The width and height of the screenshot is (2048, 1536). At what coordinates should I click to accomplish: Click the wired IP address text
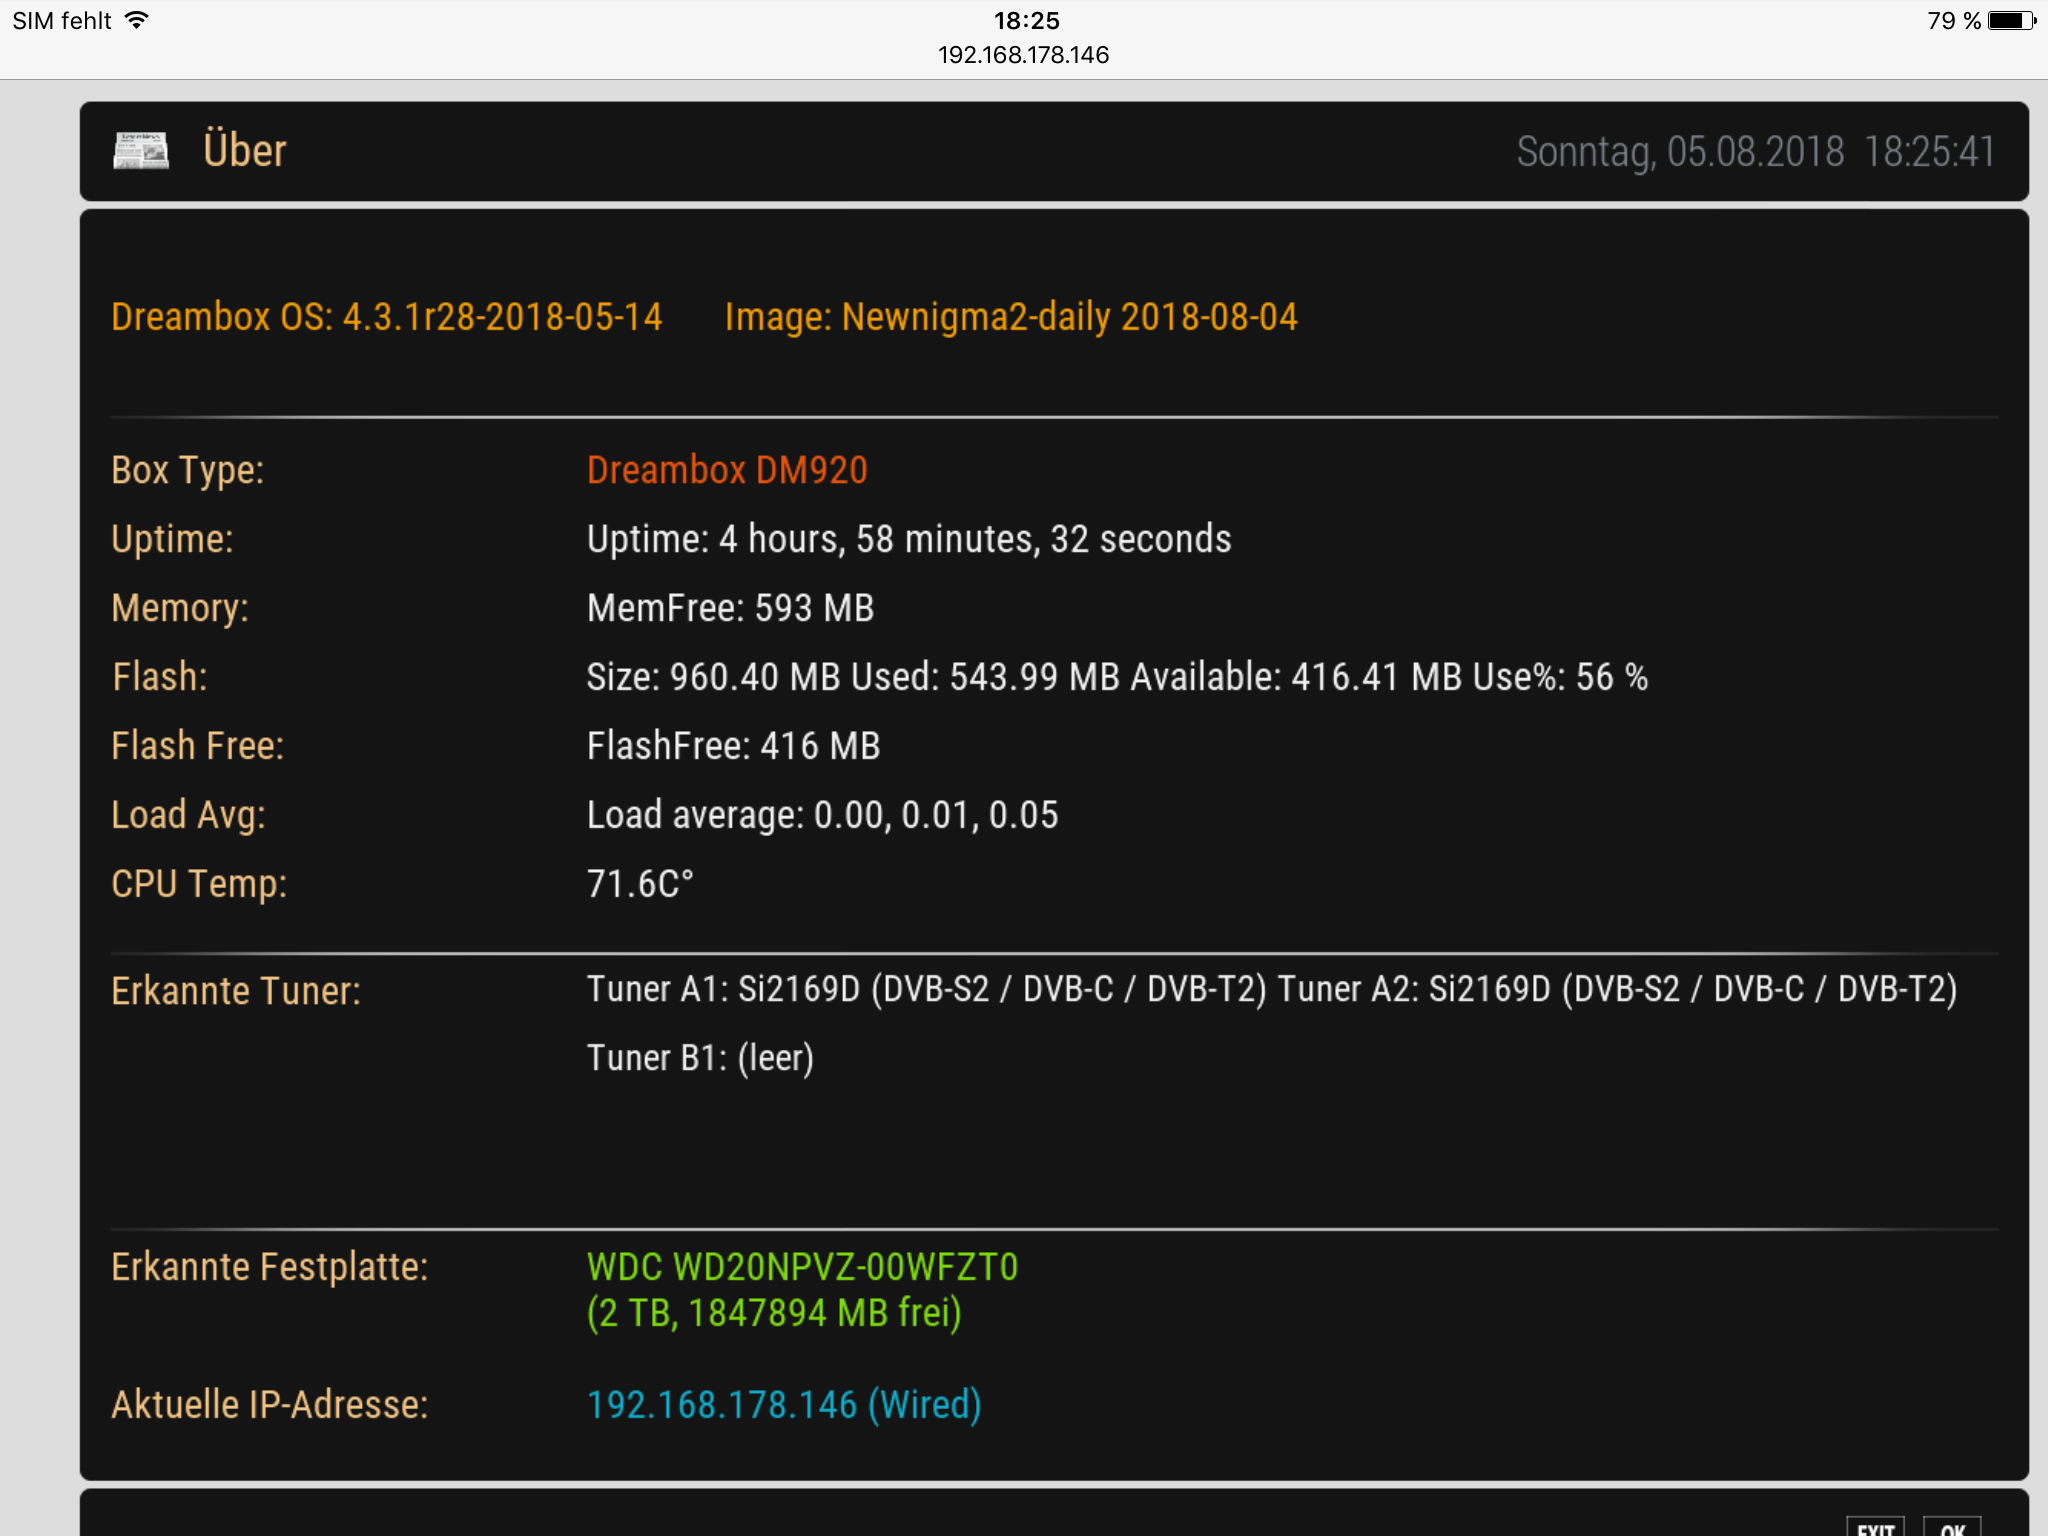click(x=783, y=1405)
